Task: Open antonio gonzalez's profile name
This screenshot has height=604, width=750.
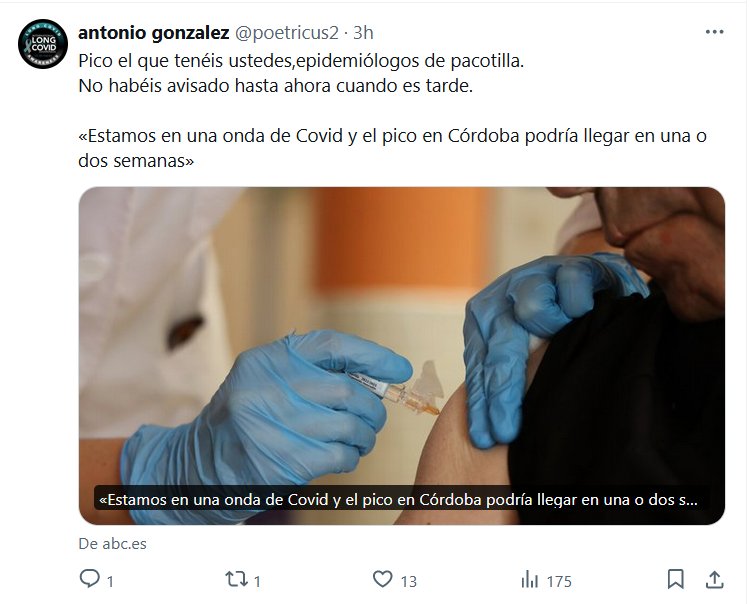Action: 154,33
